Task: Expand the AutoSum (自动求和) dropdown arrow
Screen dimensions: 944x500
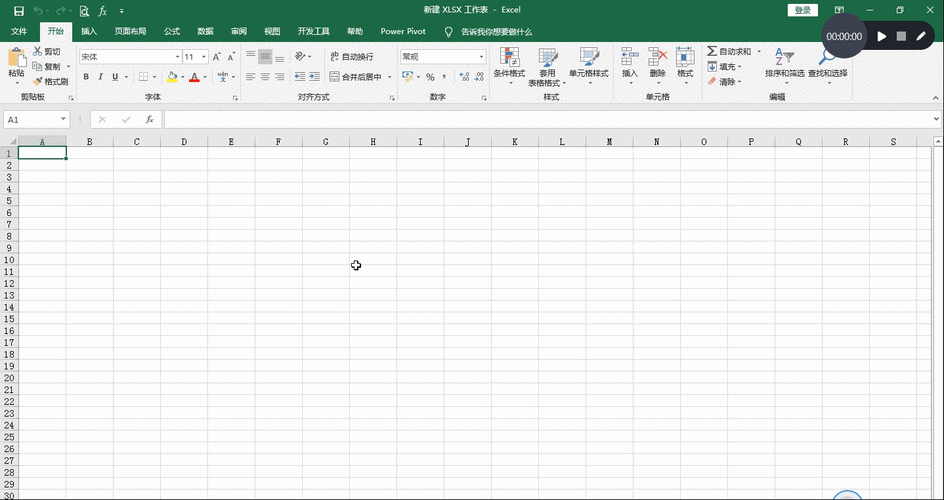Action: [759, 52]
